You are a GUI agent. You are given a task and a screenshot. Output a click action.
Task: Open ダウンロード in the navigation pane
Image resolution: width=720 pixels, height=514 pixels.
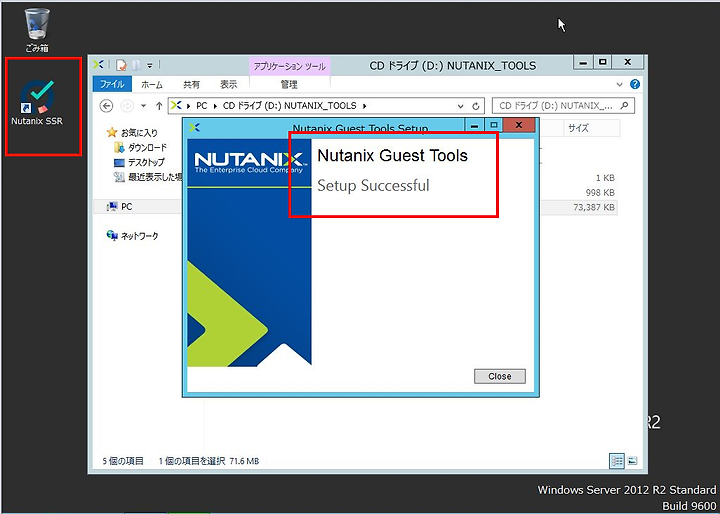tap(141, 147)
